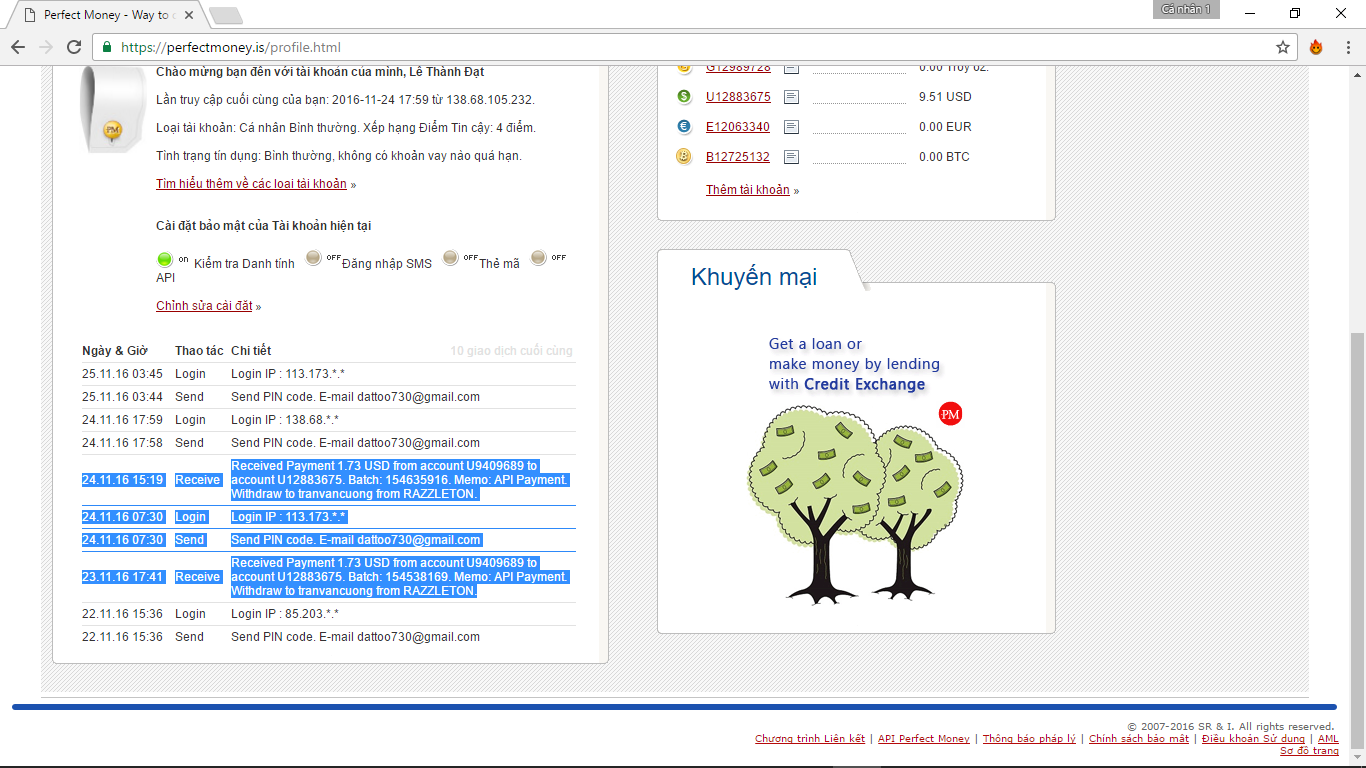1366x768 pixels.
Task: Open the 'AML' footer link
Action: 1328,739
